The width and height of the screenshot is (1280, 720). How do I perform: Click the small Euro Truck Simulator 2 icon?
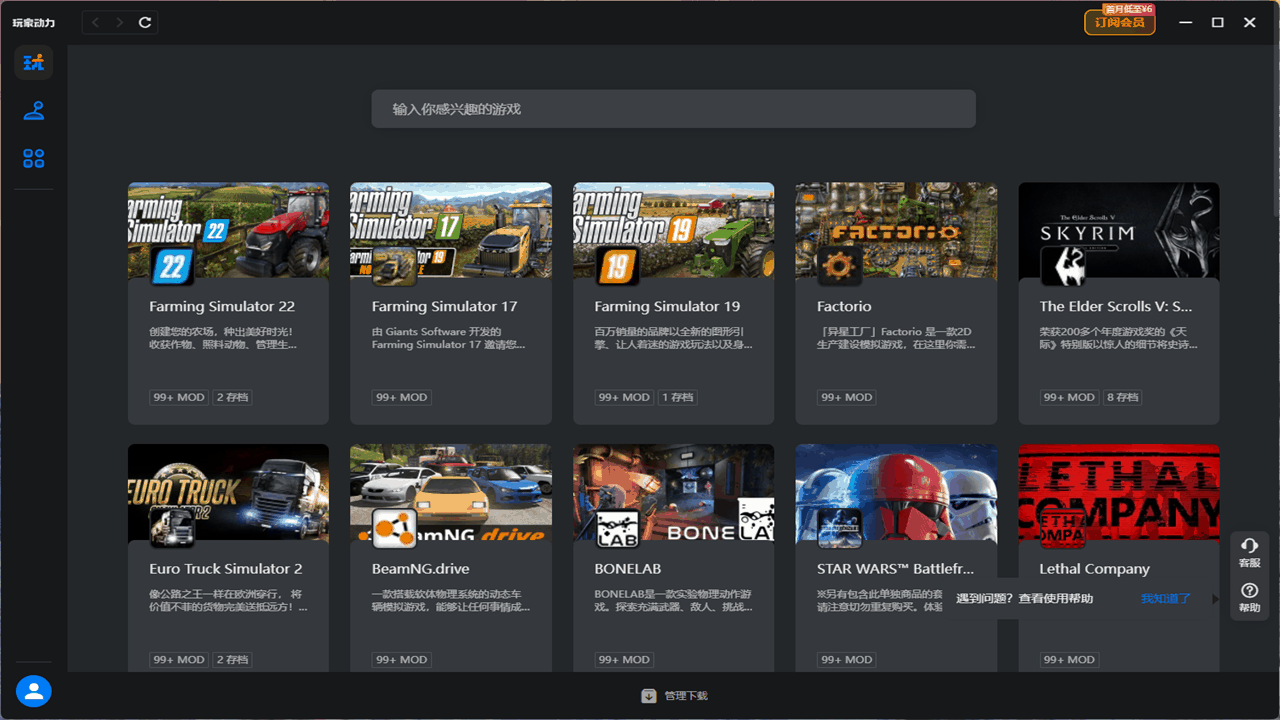pos(172,528)
